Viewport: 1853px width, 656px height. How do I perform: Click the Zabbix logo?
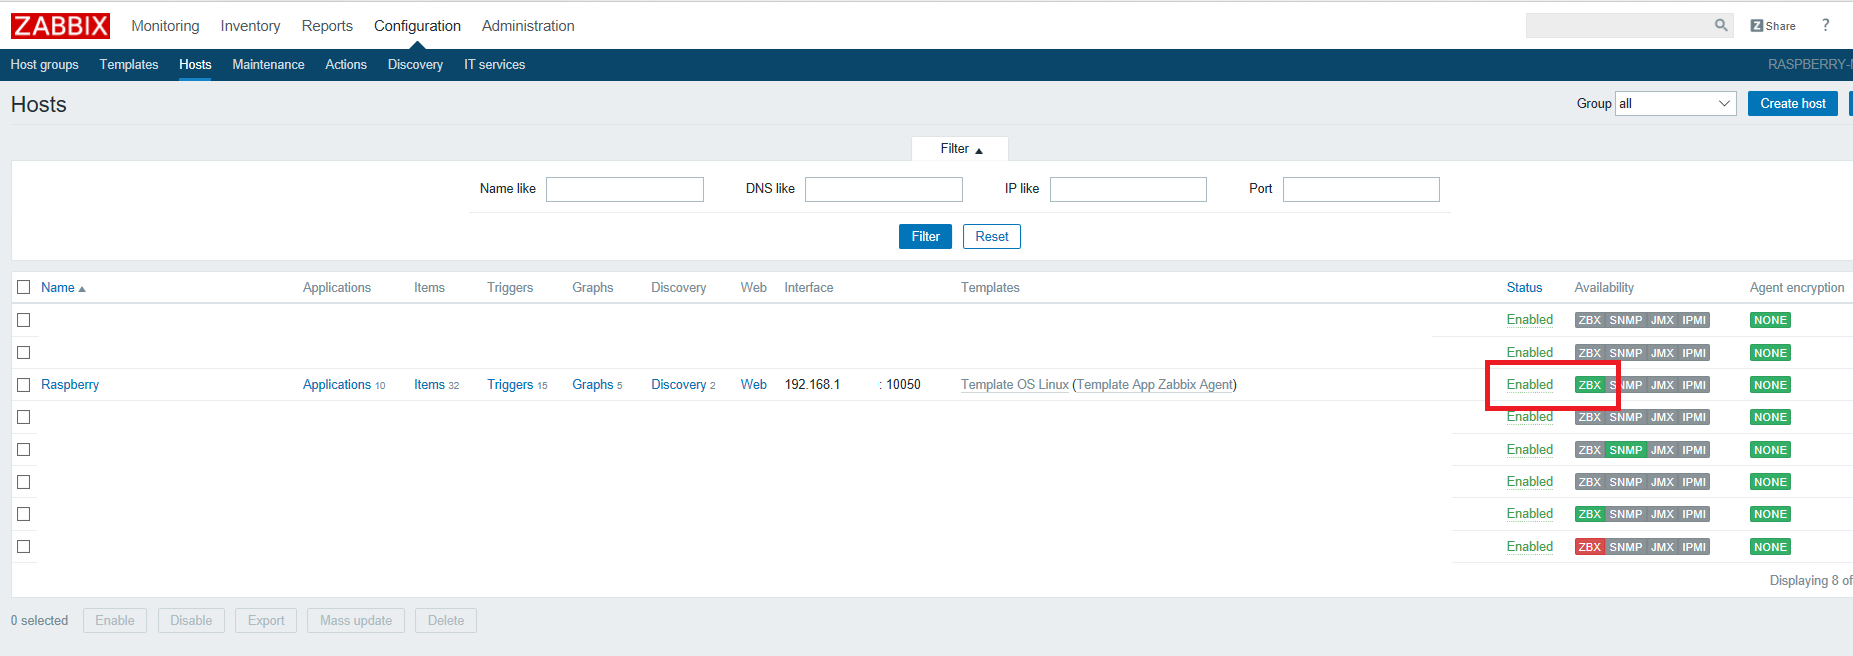click(60, 26)
